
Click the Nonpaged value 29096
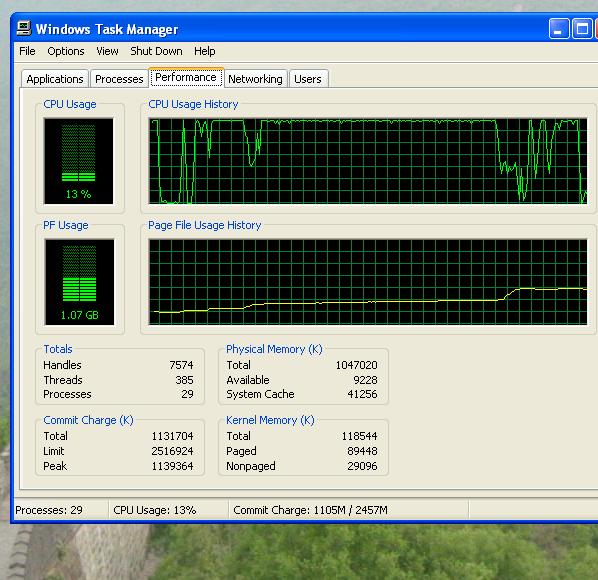(362, 466)
